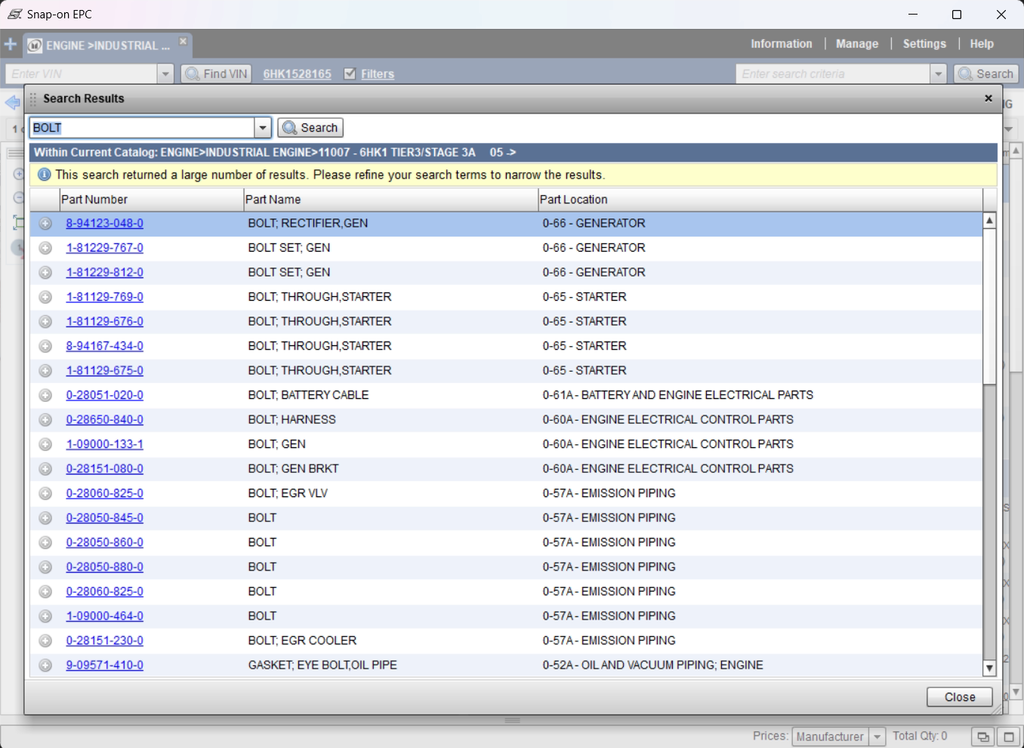Click the results list vertical scrollbar thumb
Screen dimensions: 1024x748
point(989,306)
